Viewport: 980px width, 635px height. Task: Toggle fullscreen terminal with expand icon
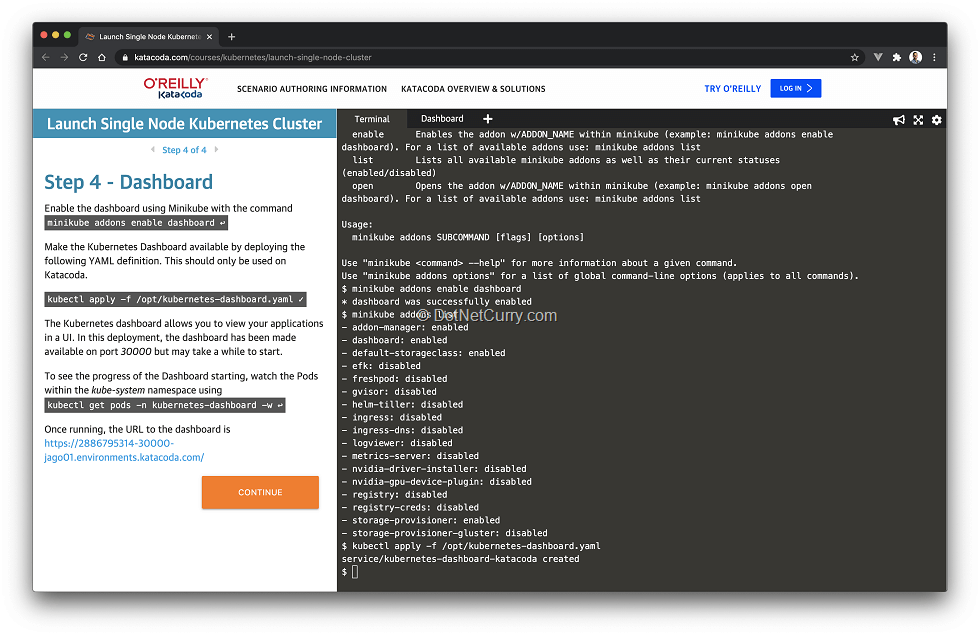pos(918,120)
